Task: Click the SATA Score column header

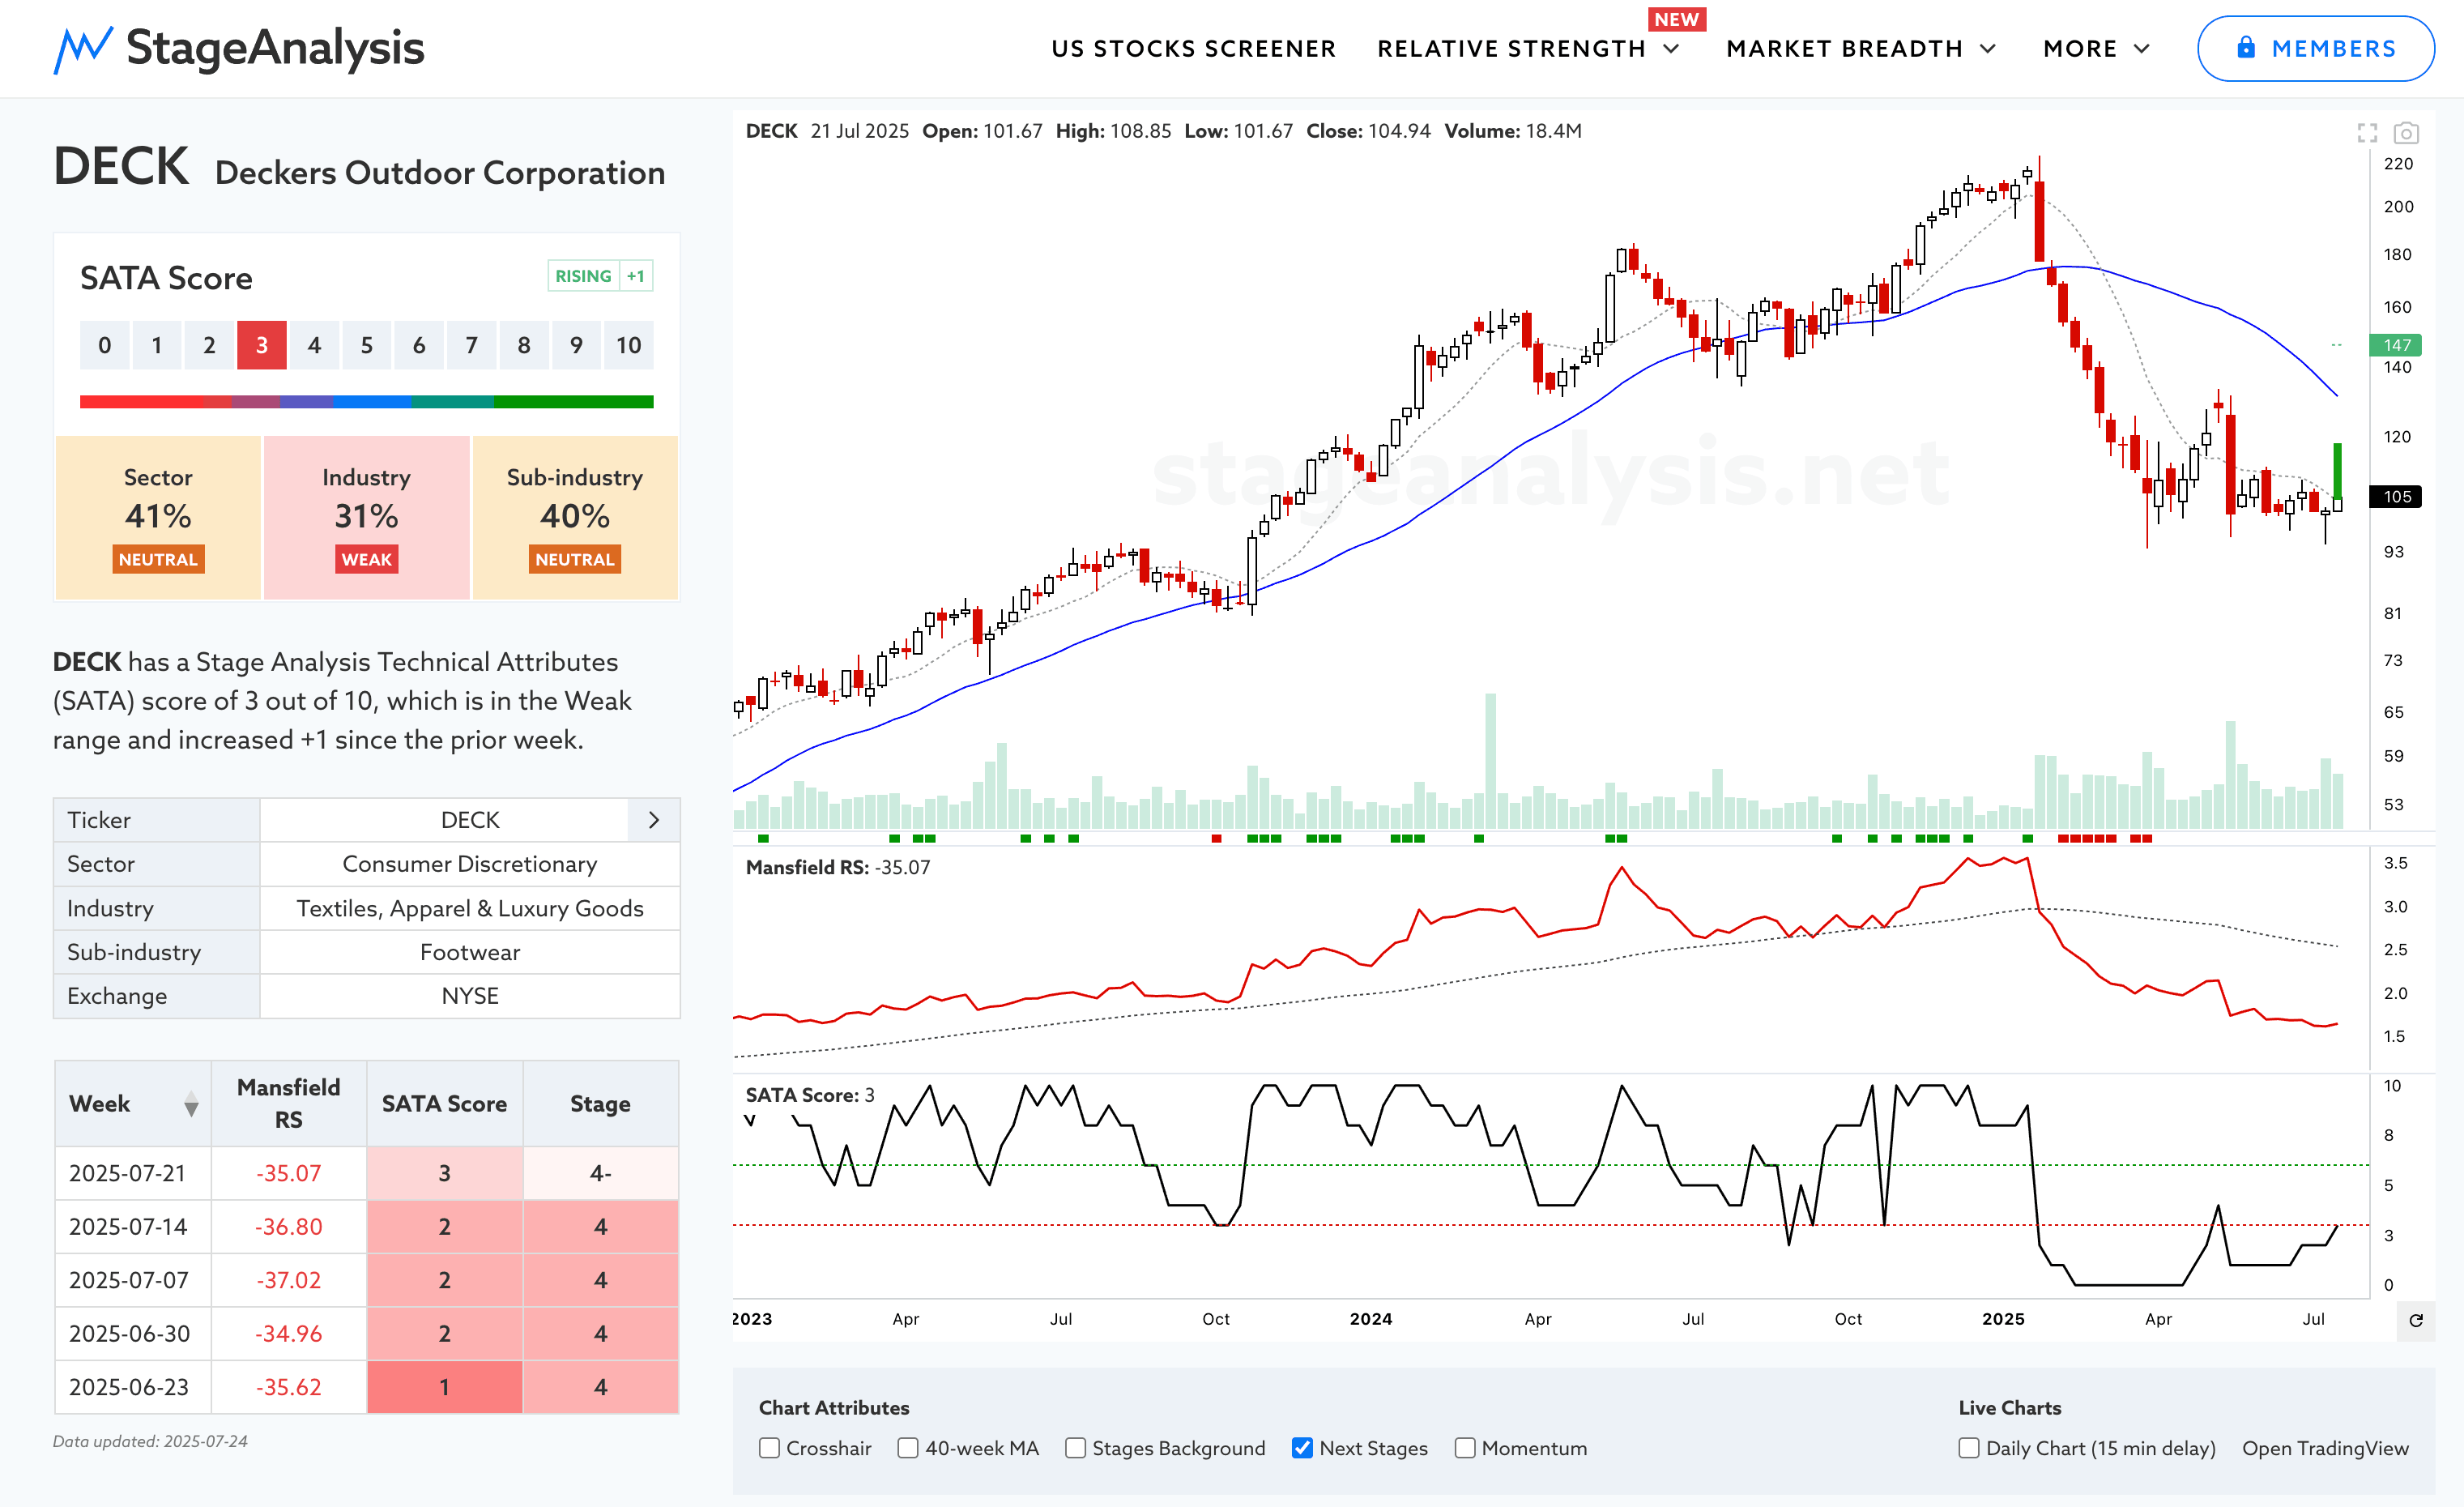Action: click(444, 1104)
